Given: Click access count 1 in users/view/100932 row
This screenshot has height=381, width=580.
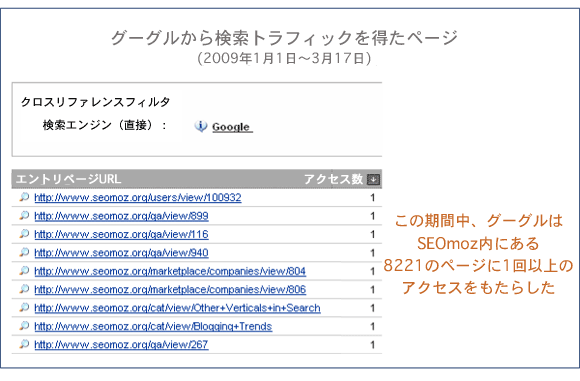Looking at the screenshot, I should [372, 198].
